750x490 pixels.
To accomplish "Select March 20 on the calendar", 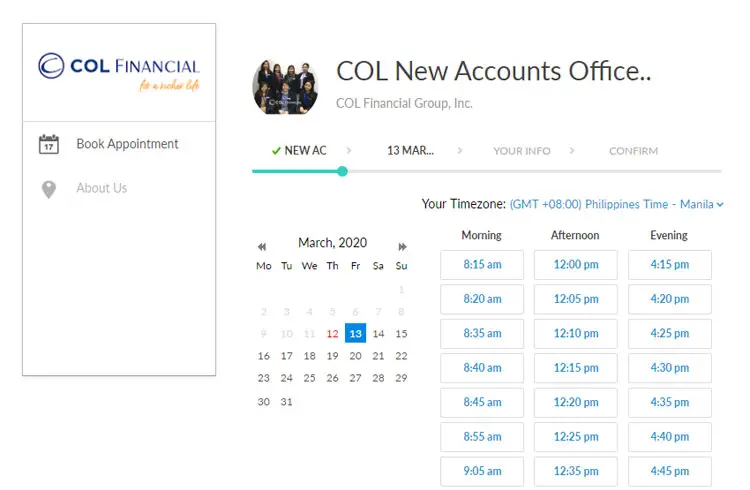I will (355, 356).
